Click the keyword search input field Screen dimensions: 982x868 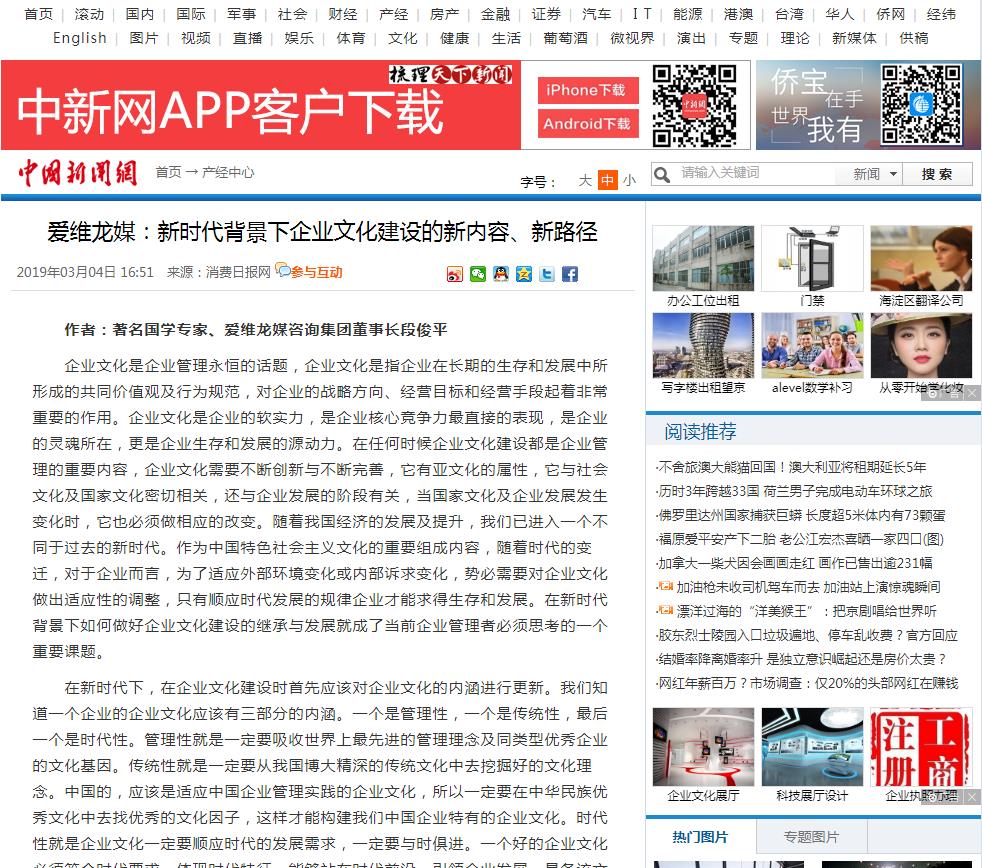click(x=760, y=174)
